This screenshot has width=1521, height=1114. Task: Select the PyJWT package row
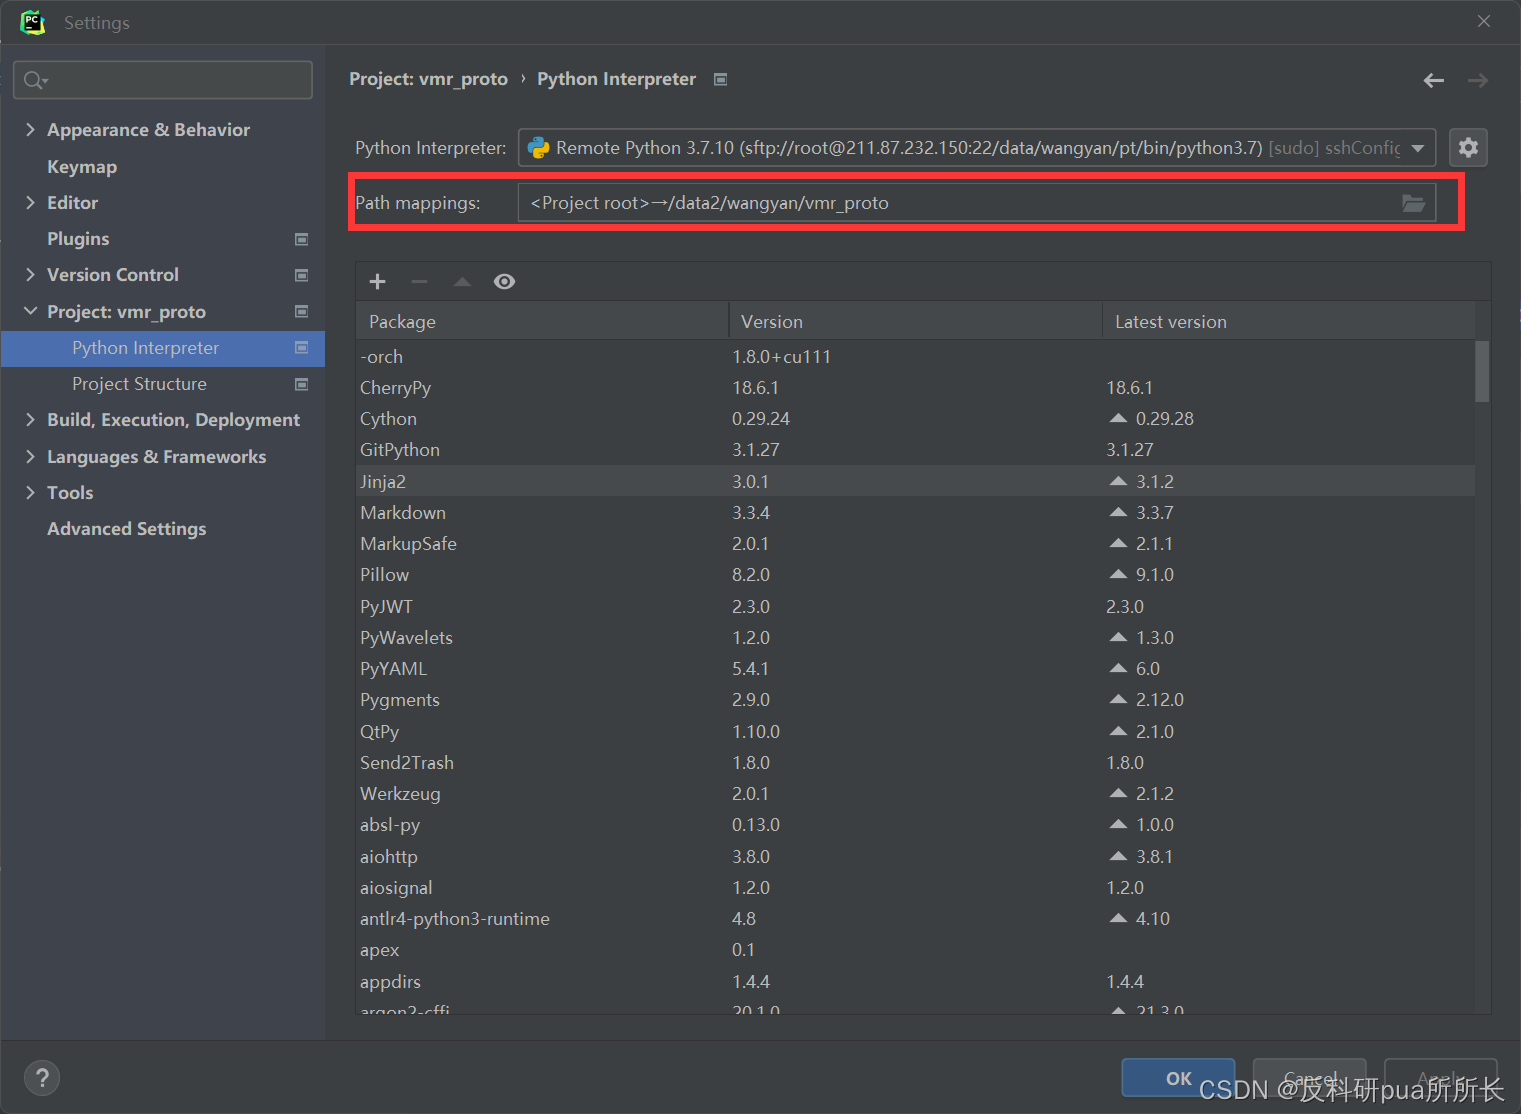click(915, 606)
